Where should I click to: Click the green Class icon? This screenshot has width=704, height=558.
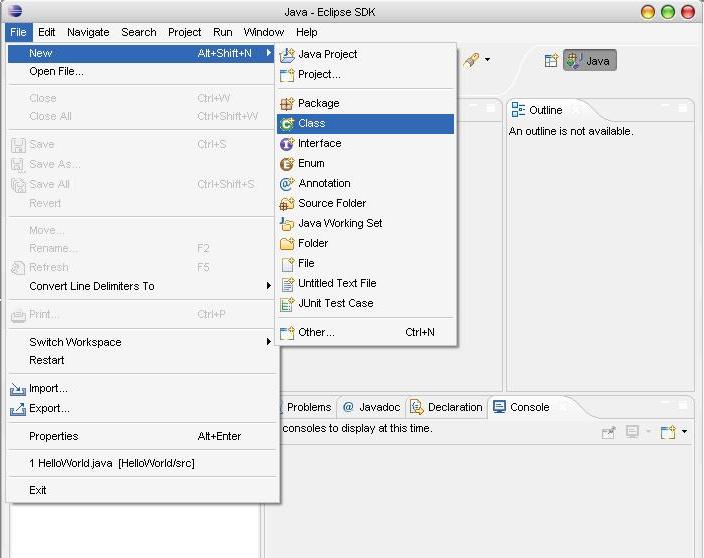tap(287, 124)
